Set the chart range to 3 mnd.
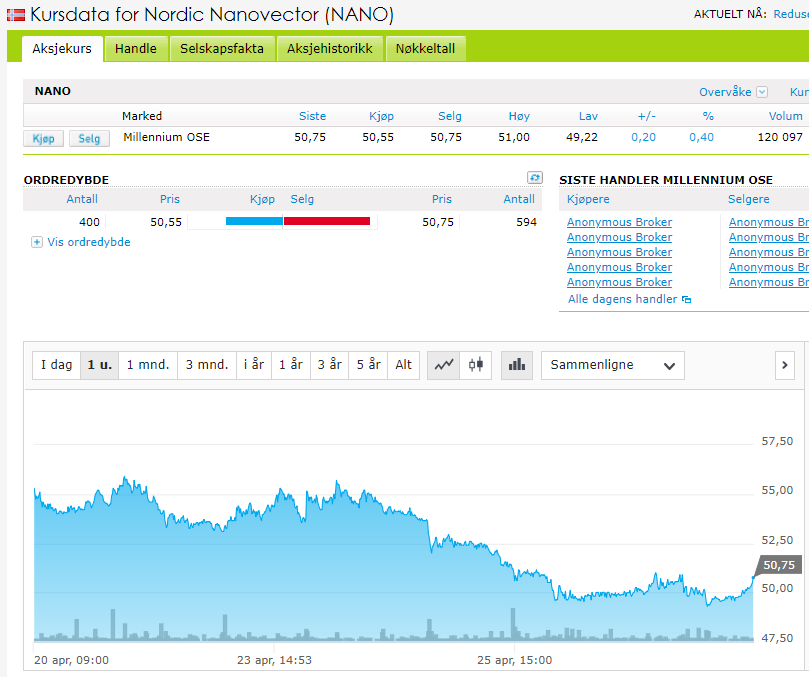Image resolution: width=809 pixels, height=677 pixels. coord(207,365)
